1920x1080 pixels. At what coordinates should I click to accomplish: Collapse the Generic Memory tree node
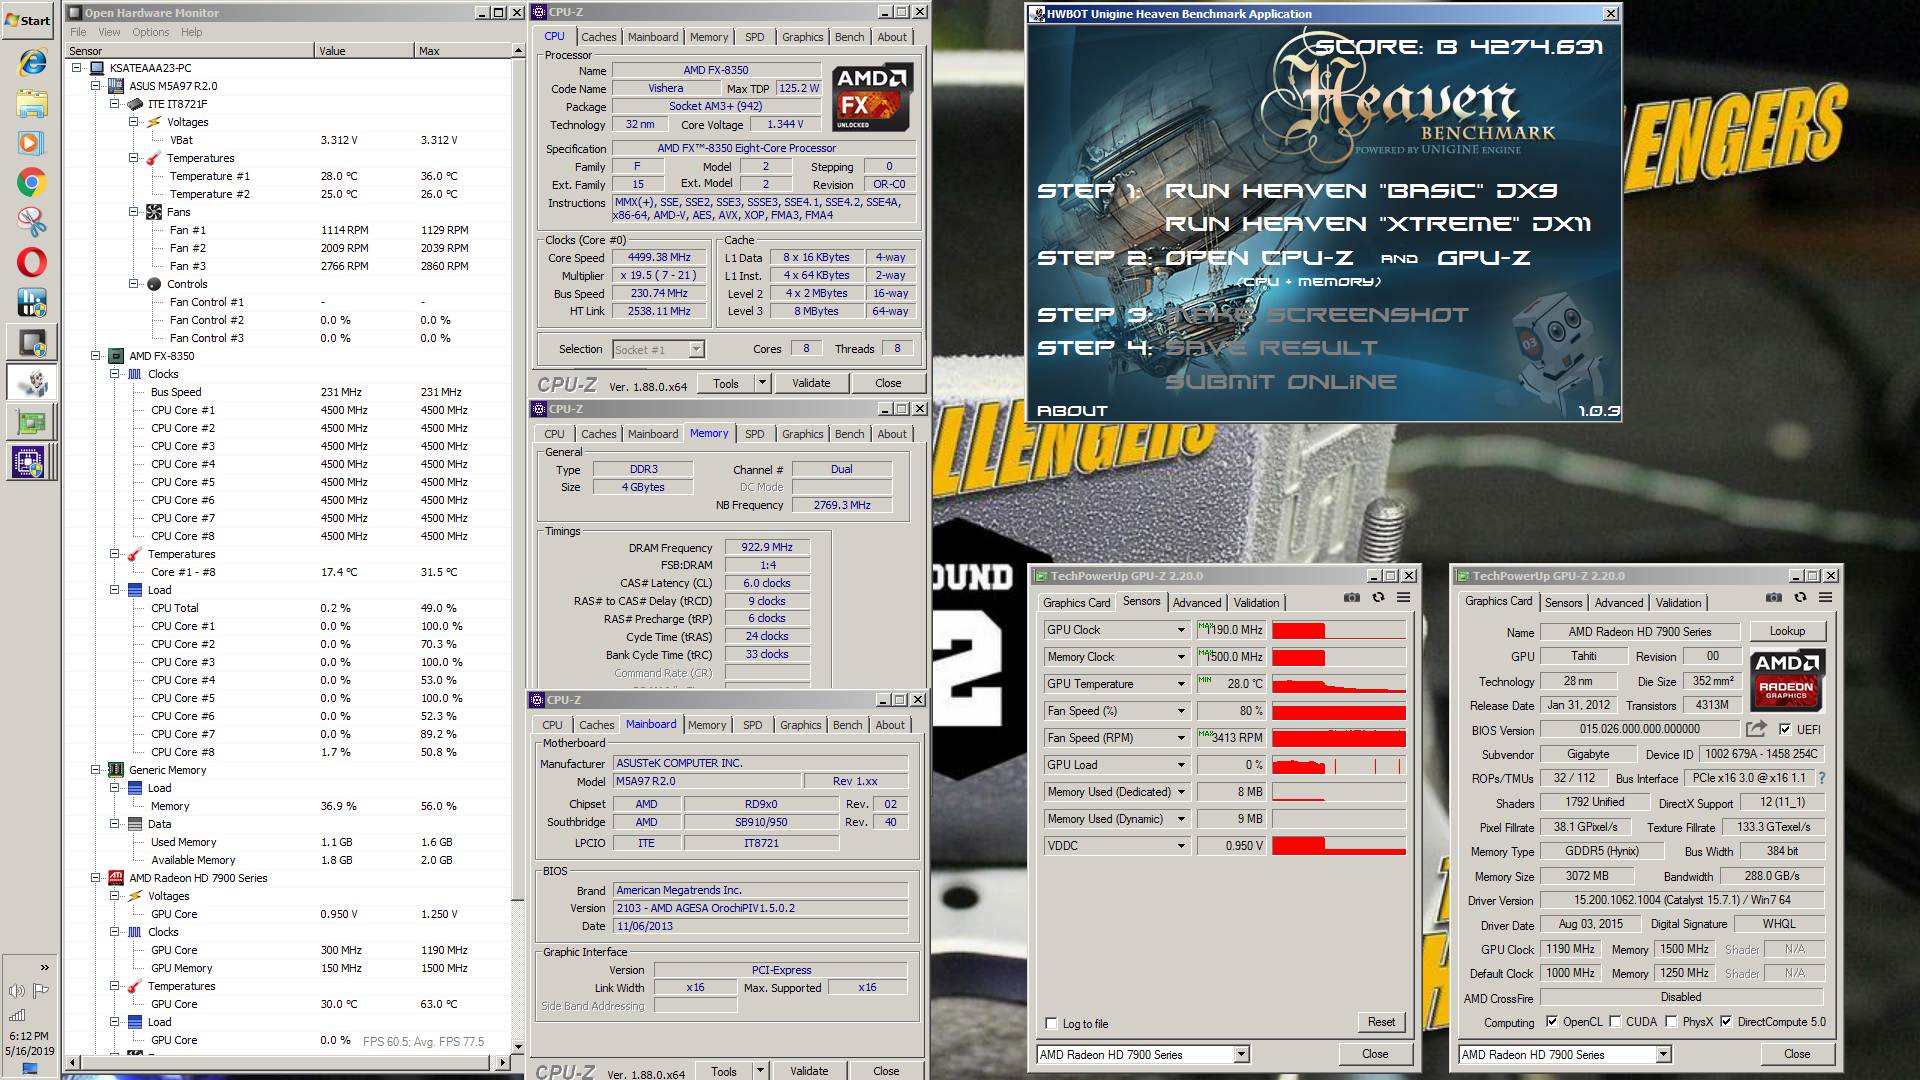tap(96, 770)
